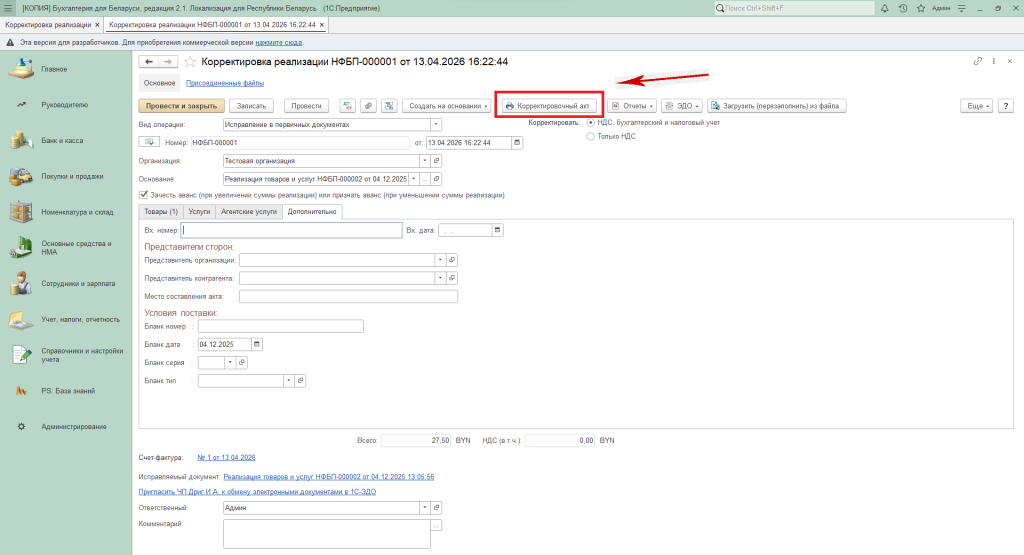Viewport: 1024px width, 555px height.
Task: Open calendar picker for document date
Action: [516, 142]
